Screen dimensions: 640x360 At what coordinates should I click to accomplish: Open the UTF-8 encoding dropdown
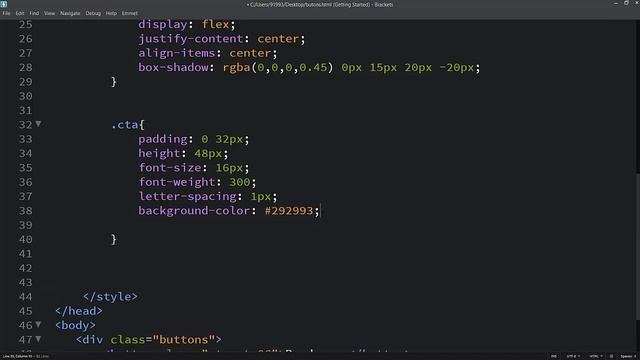[573, 356]
